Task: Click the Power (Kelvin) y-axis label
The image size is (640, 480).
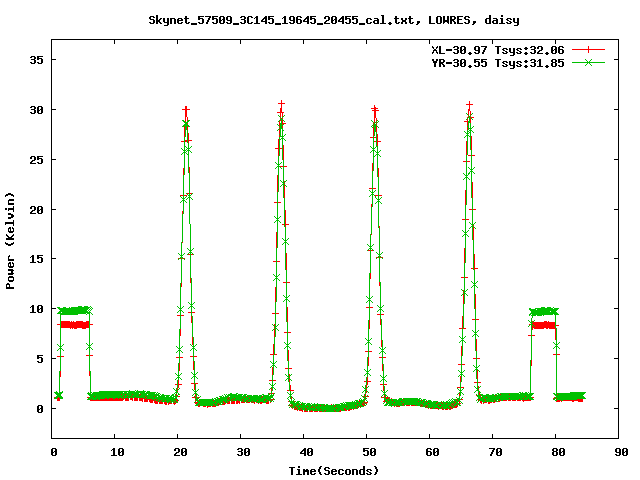Action: (10, 241)
